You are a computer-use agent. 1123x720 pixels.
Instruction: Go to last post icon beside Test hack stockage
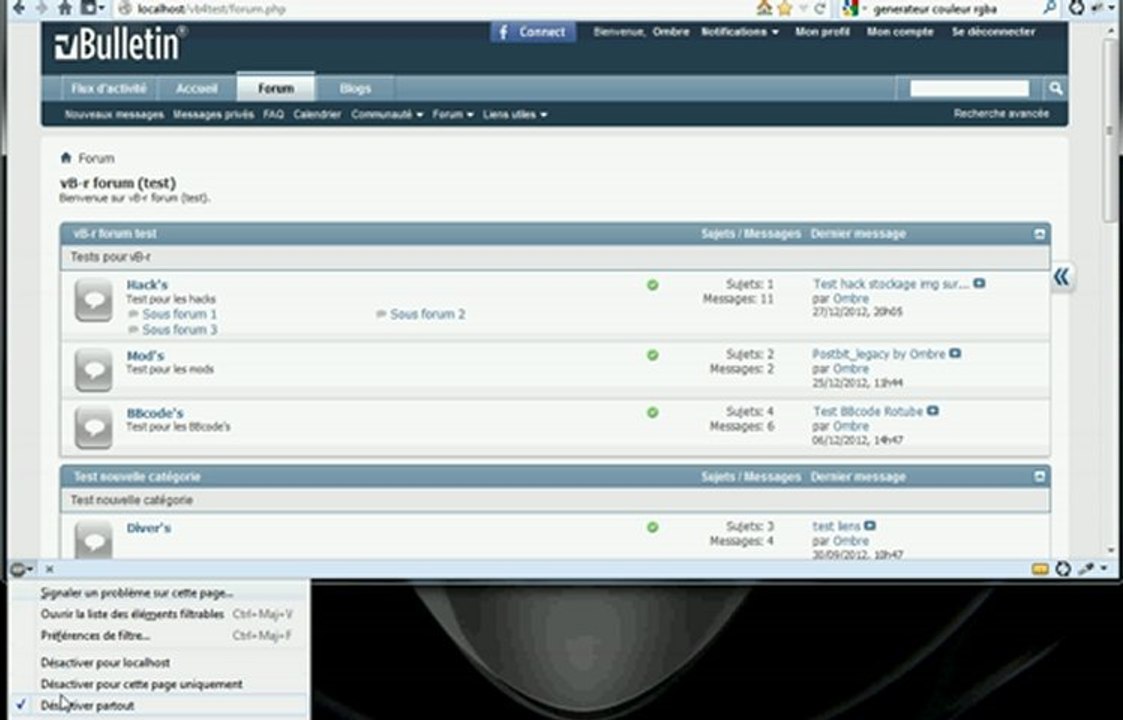979,284
